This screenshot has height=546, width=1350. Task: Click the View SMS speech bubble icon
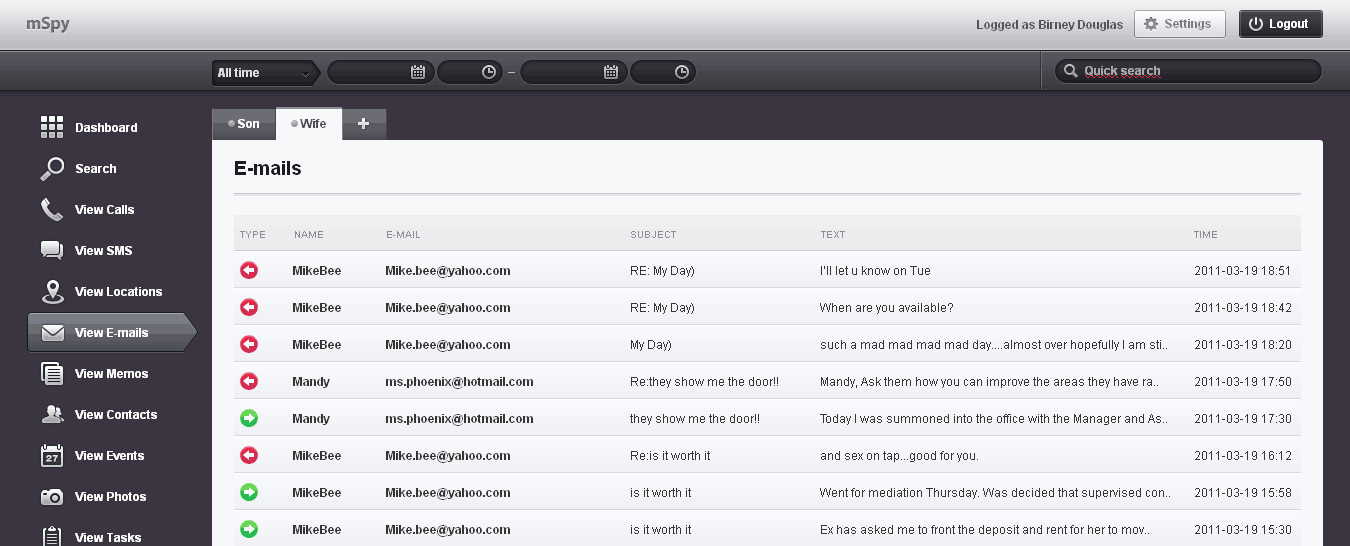(x=52, y=250)
